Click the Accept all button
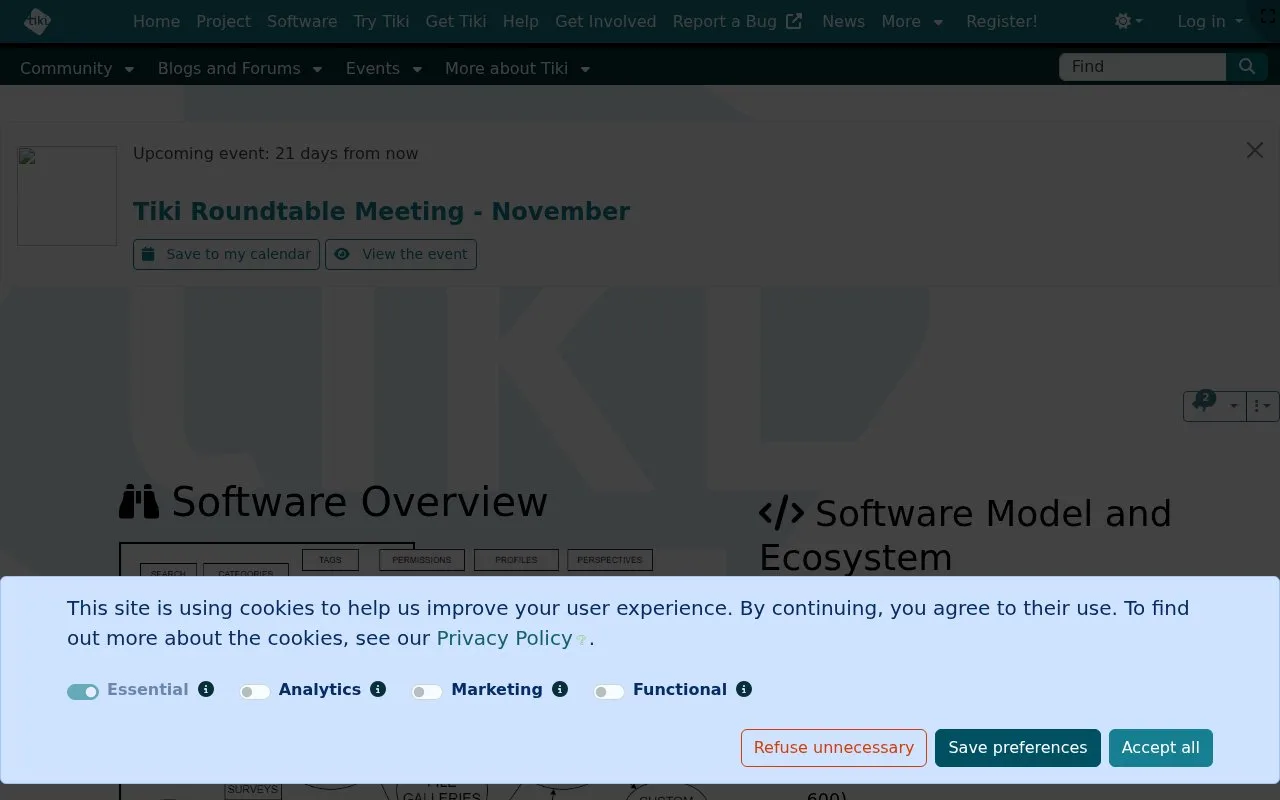 (x=1161, y=748)
